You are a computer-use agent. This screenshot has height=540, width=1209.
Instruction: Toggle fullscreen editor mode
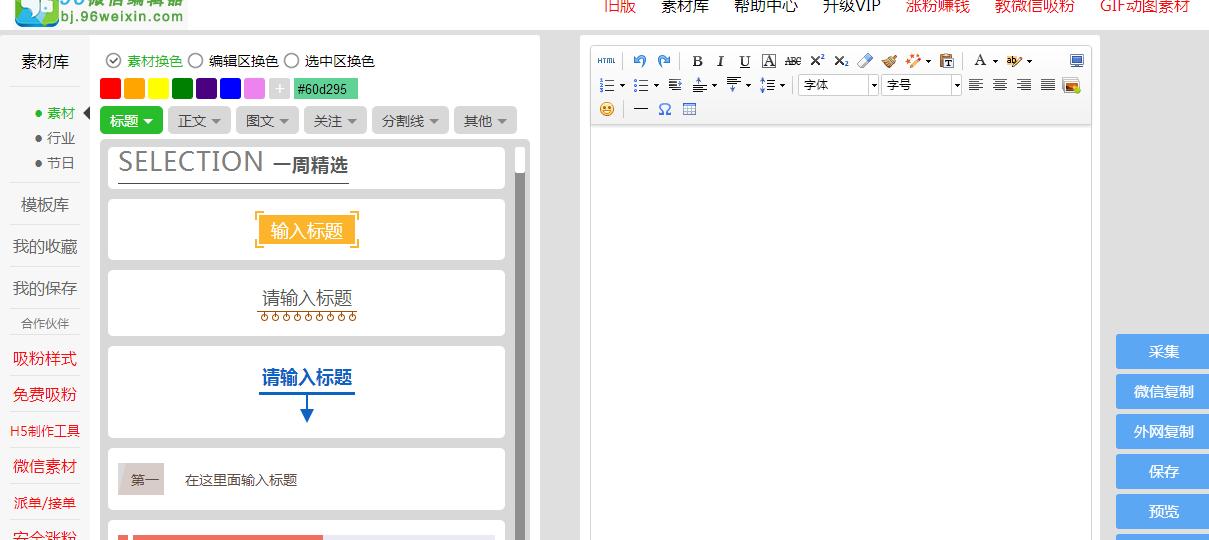[1077, 61]
